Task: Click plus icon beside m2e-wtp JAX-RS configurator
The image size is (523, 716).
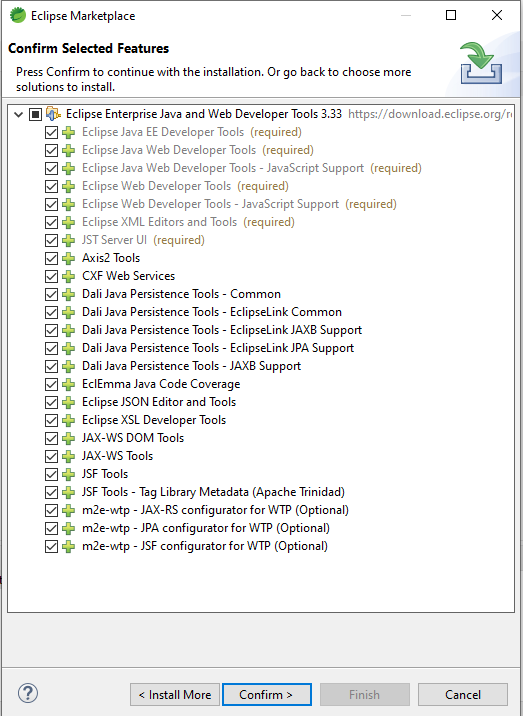Action: [x=69, y=511]
